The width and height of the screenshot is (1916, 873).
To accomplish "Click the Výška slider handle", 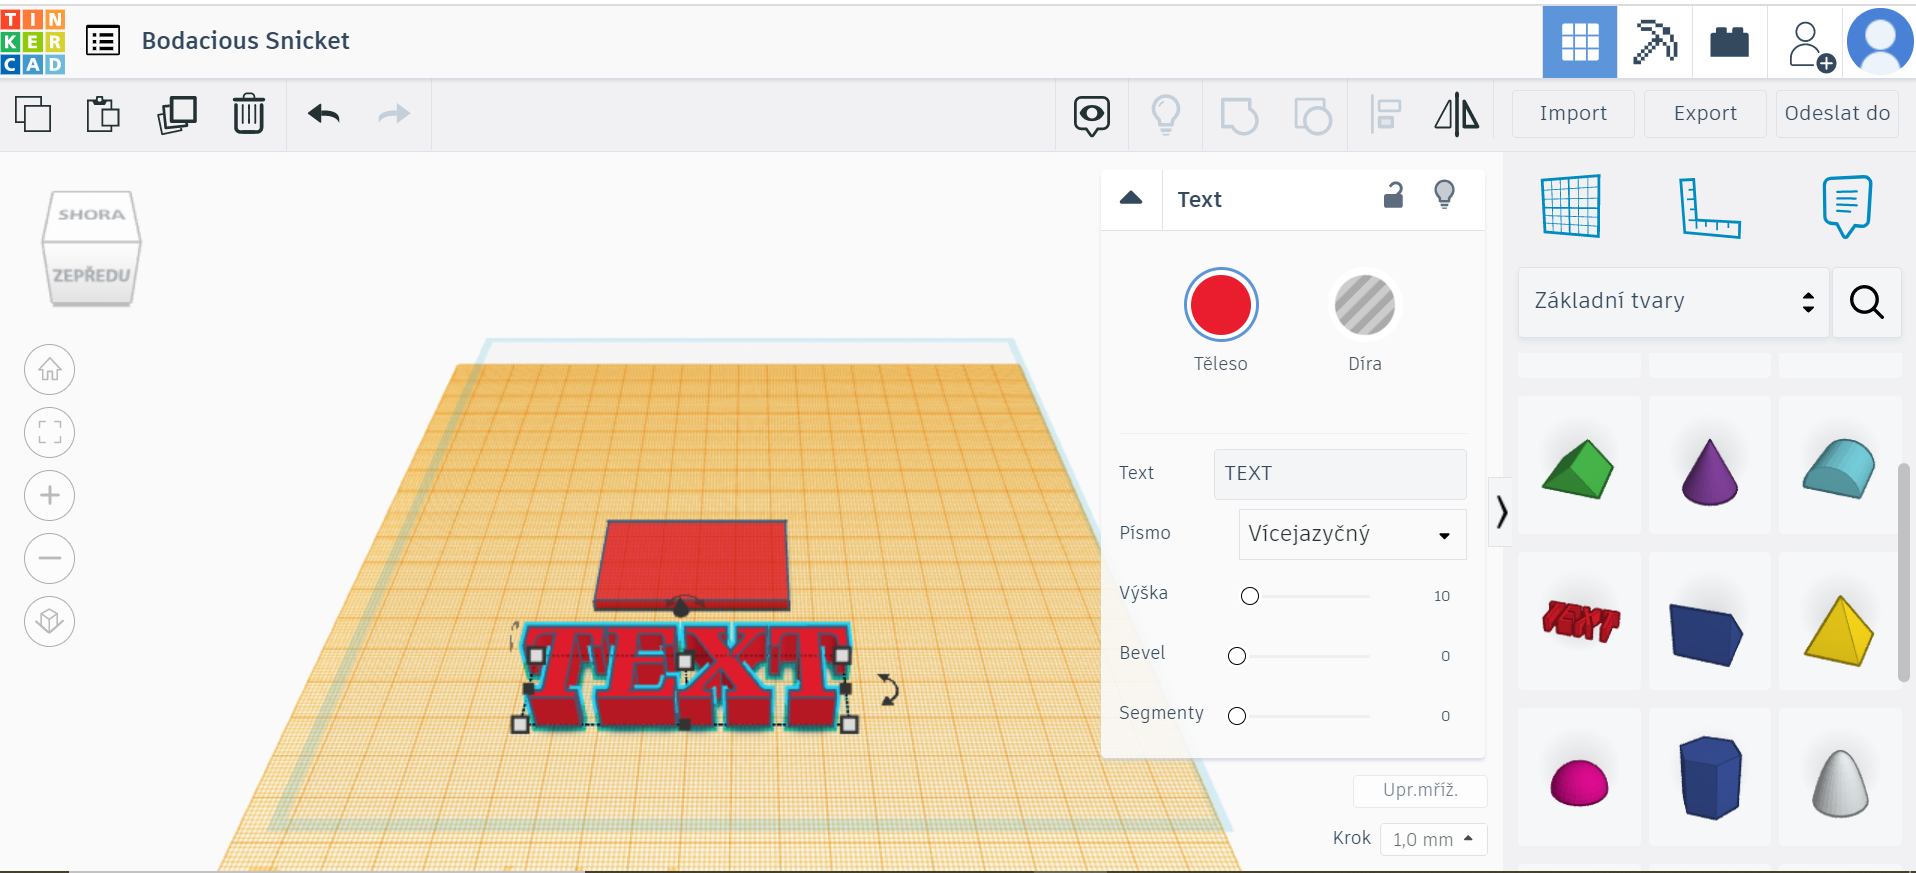I will pos(1250,596).
